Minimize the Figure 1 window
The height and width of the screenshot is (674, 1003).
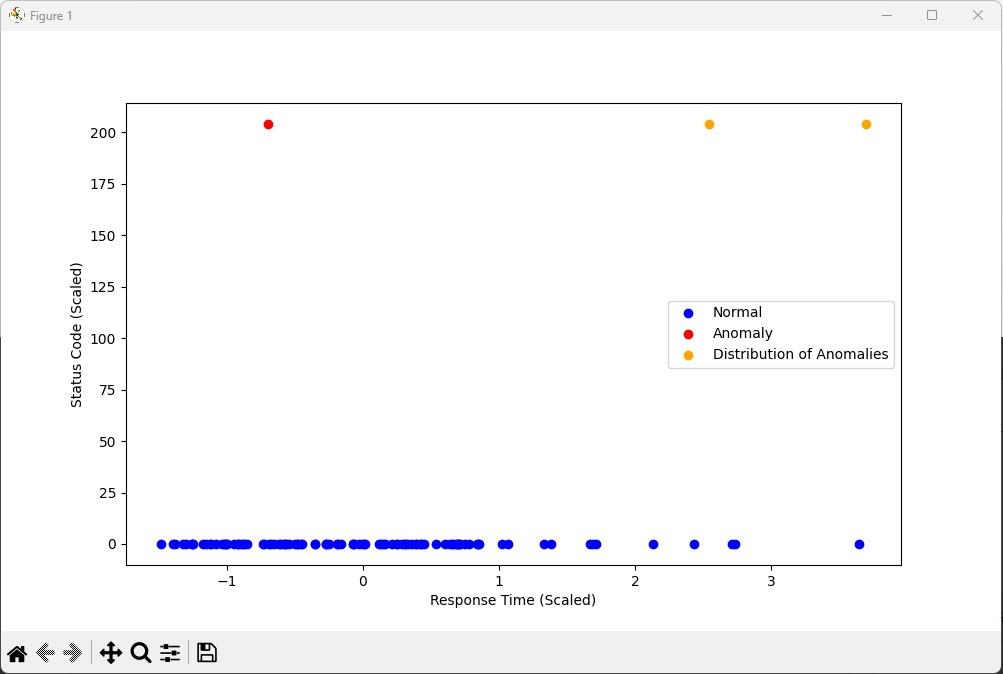(887, 15)
